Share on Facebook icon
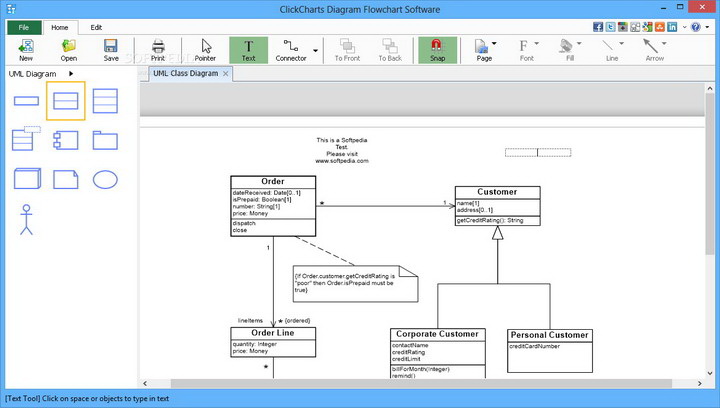This screenshot has height=408, width=720. coord(598,27)
